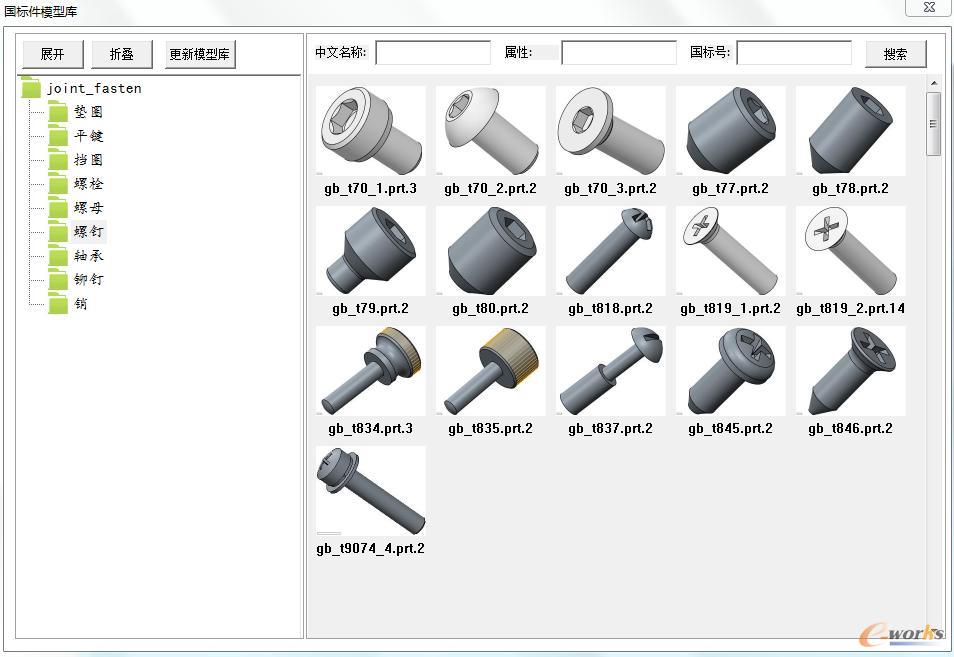This screenshot has width=954, height=657.
Task: Open the gb_t70_1.prt.3 screw model thumbnail
Action: tap(370, 131)
